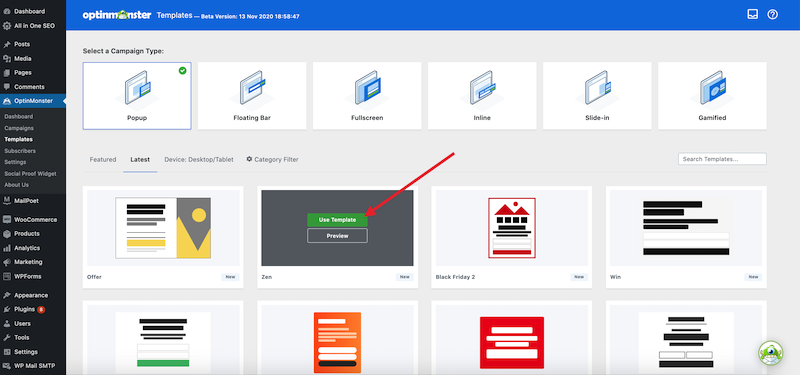Click the green monster chat widget icon

770,353
